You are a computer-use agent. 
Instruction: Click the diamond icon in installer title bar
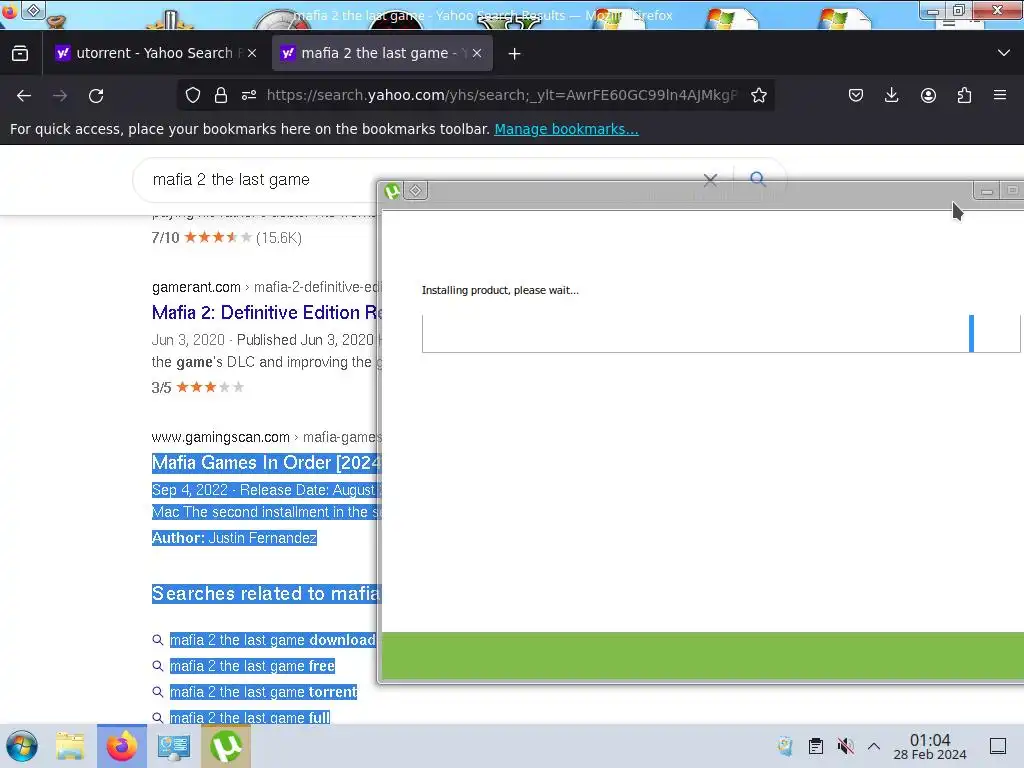[415, 191]
